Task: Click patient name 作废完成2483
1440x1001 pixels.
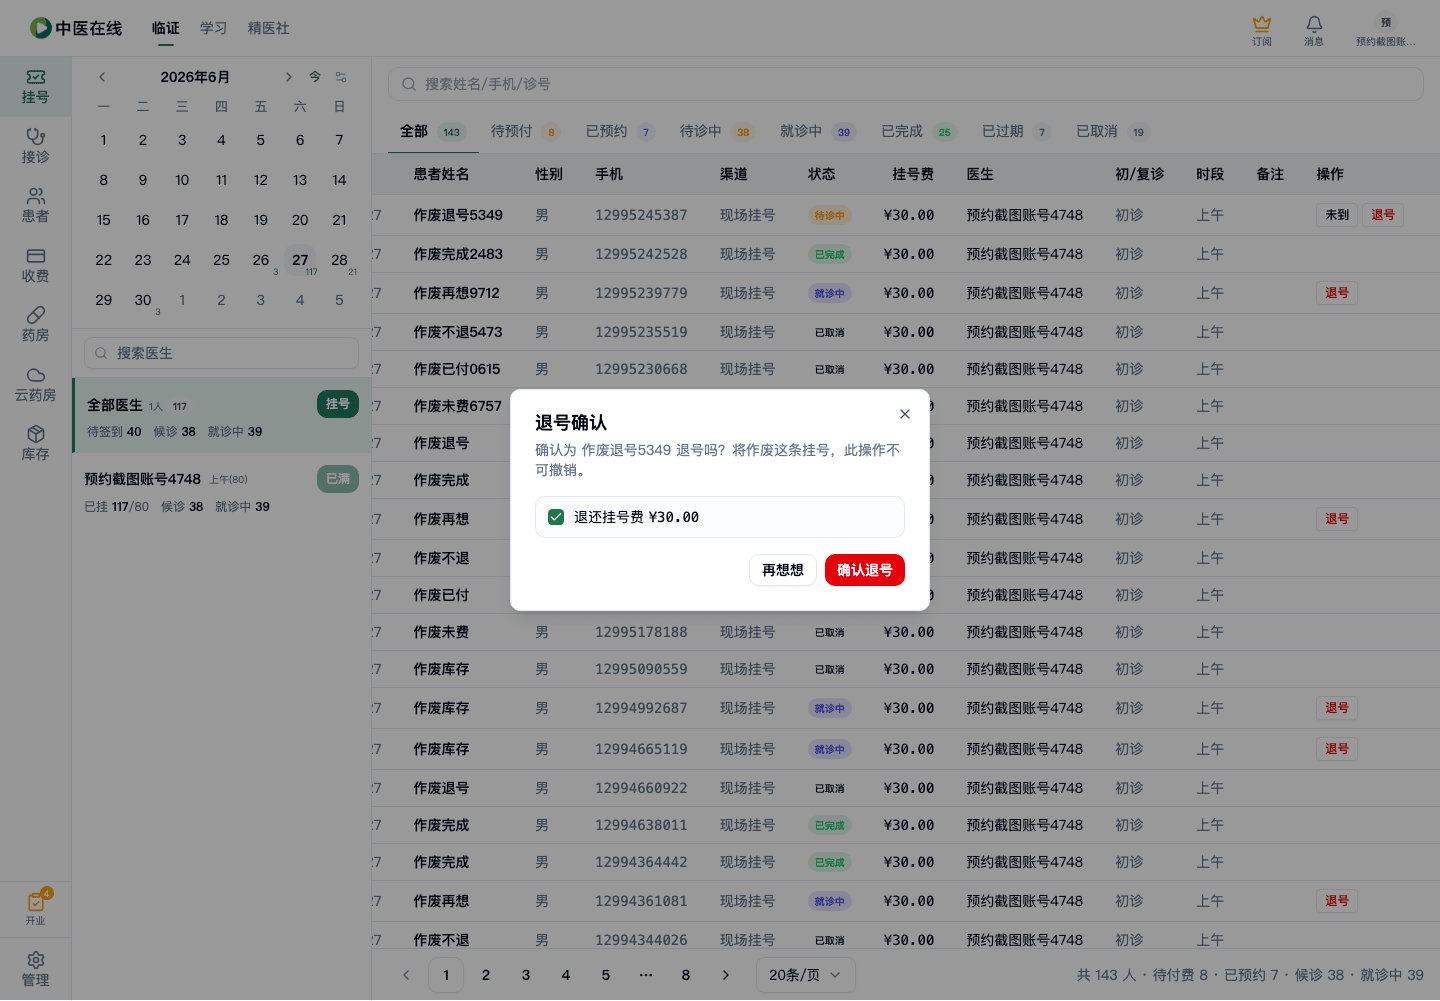Action: [458, 254]
